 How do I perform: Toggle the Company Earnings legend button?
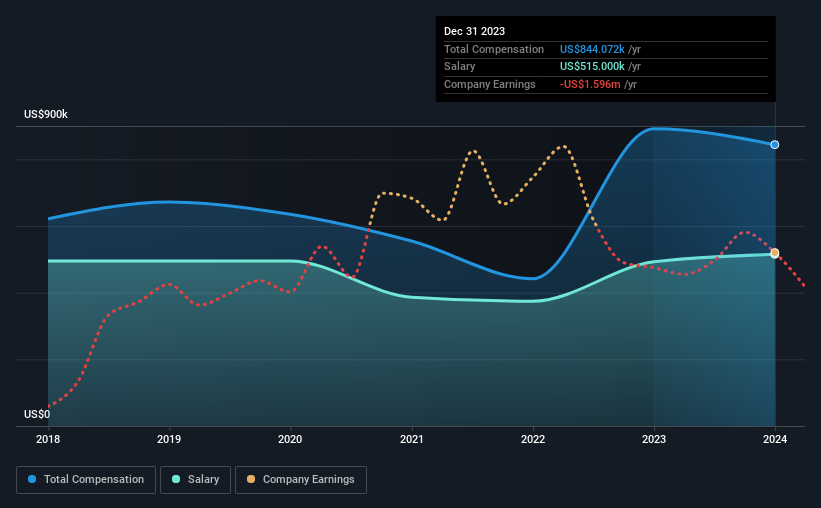(301, 480)
